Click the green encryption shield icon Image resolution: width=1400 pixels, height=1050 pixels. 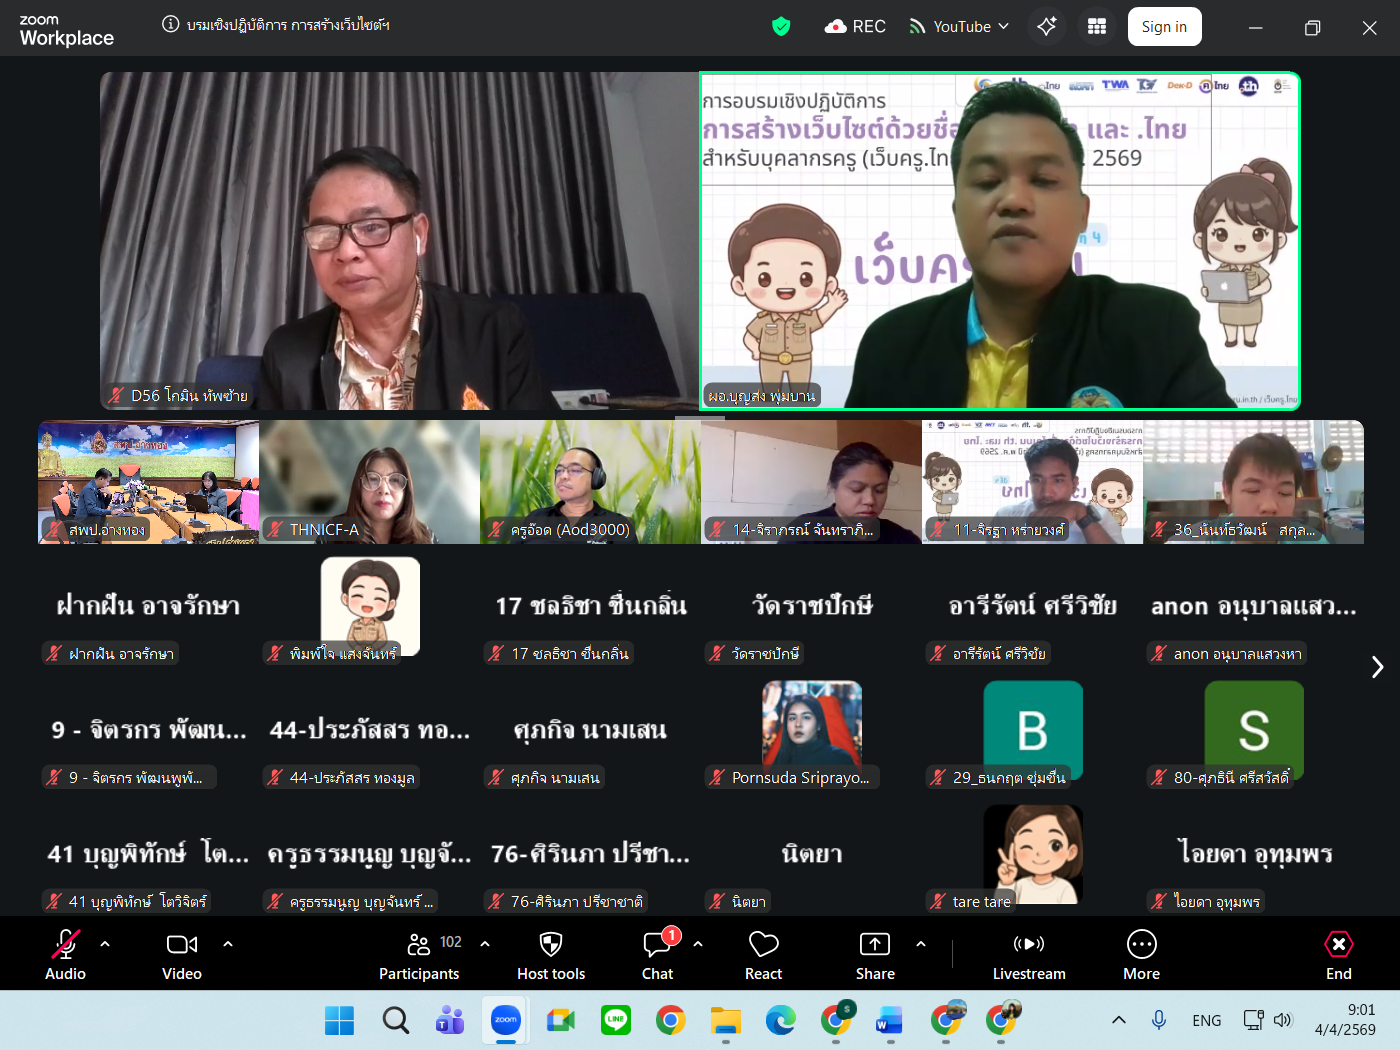tap(781, 27)
